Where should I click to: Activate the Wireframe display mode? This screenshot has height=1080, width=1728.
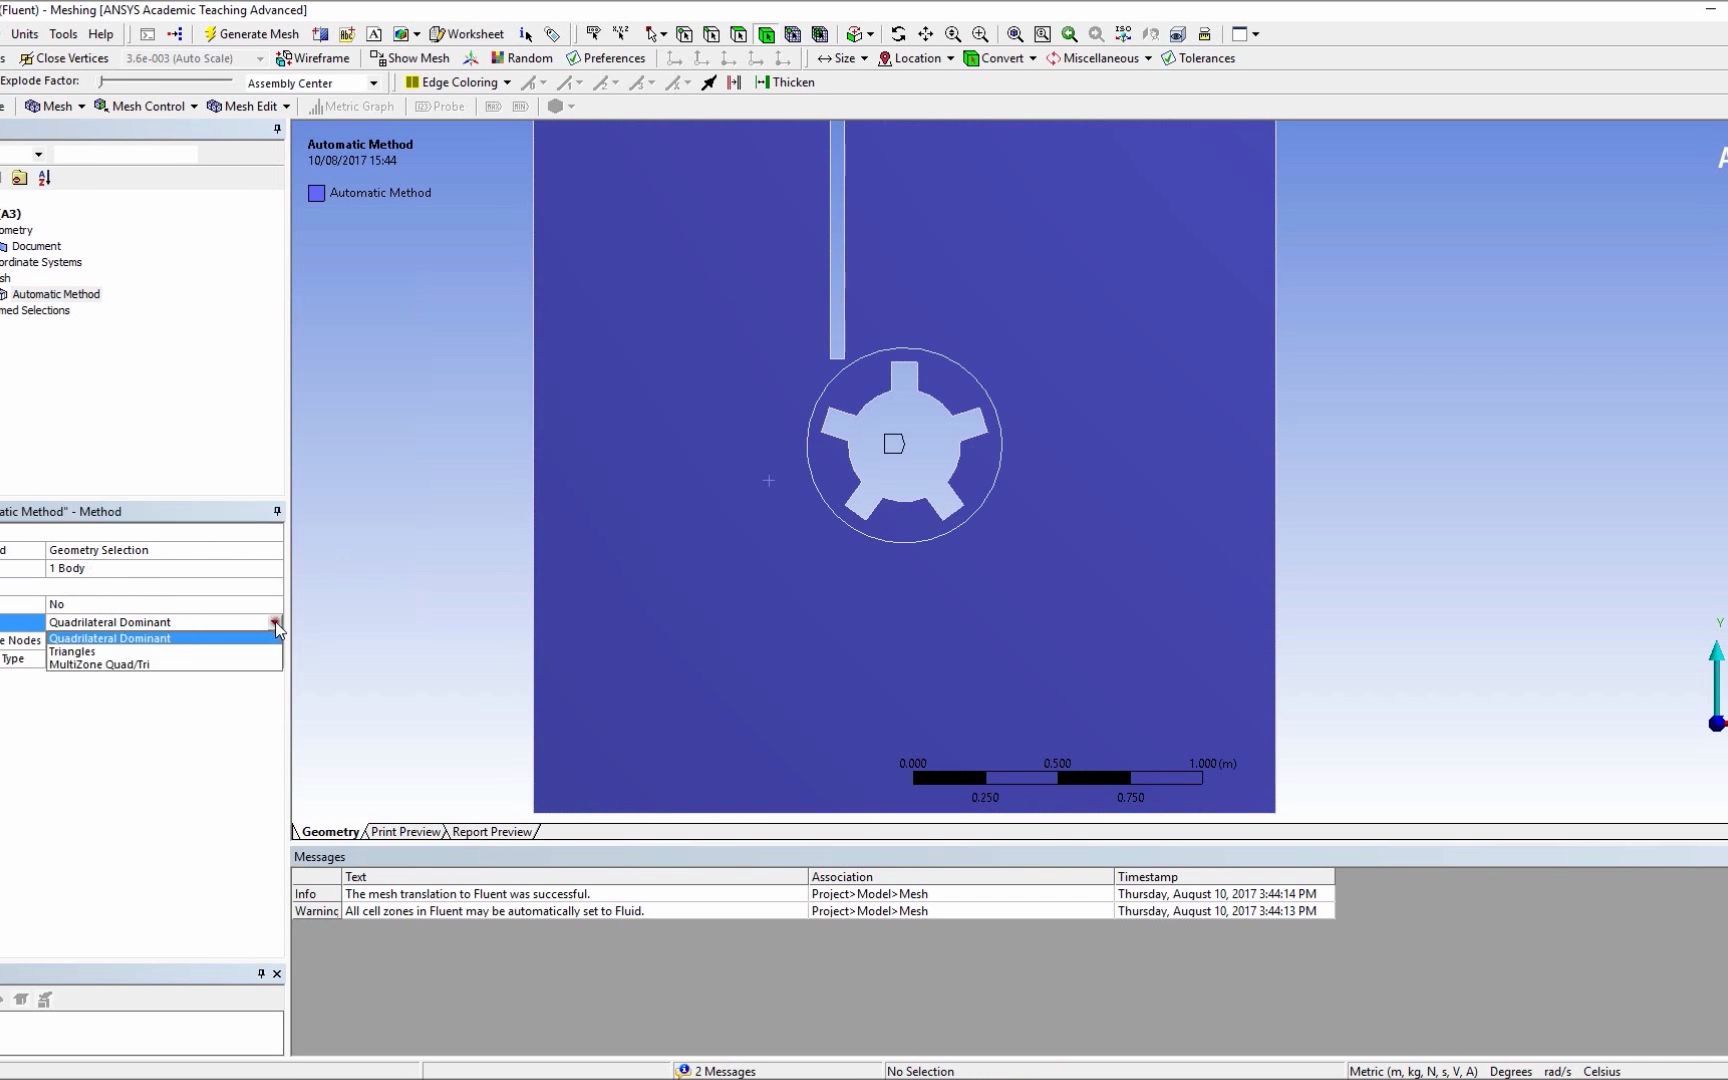[313, 57]
